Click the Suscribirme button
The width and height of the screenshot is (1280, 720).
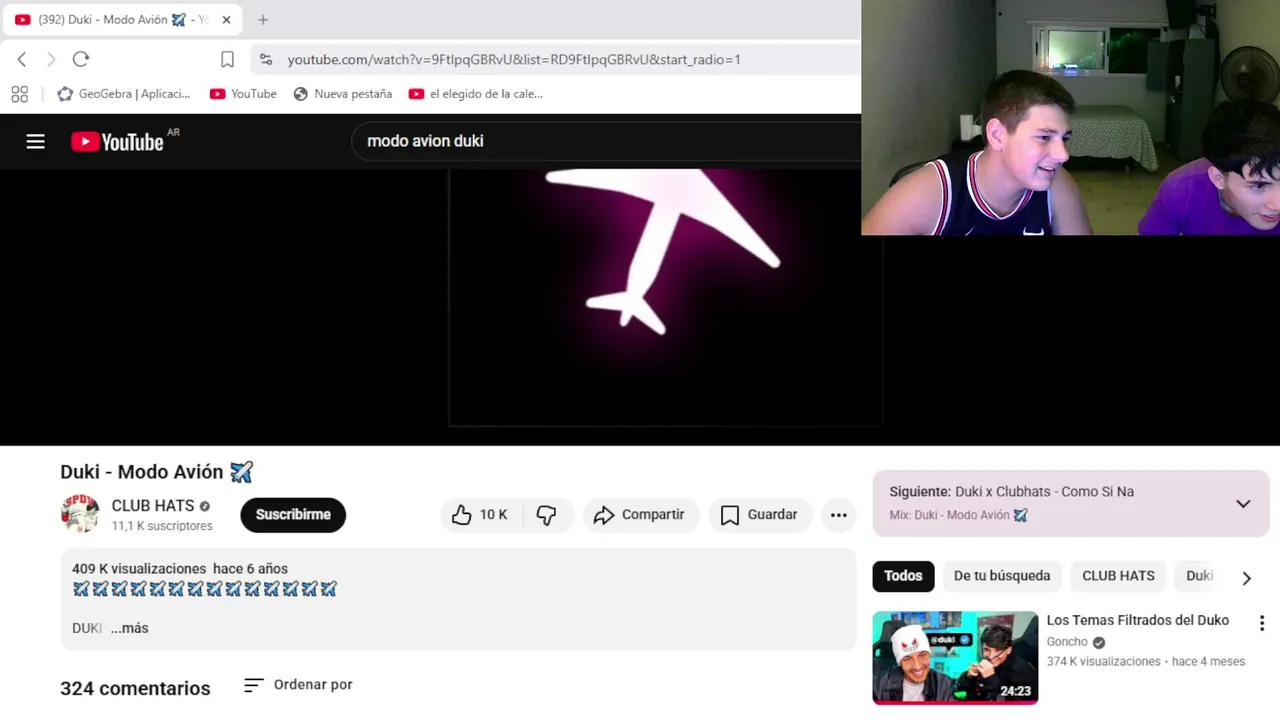pos(293,514)
